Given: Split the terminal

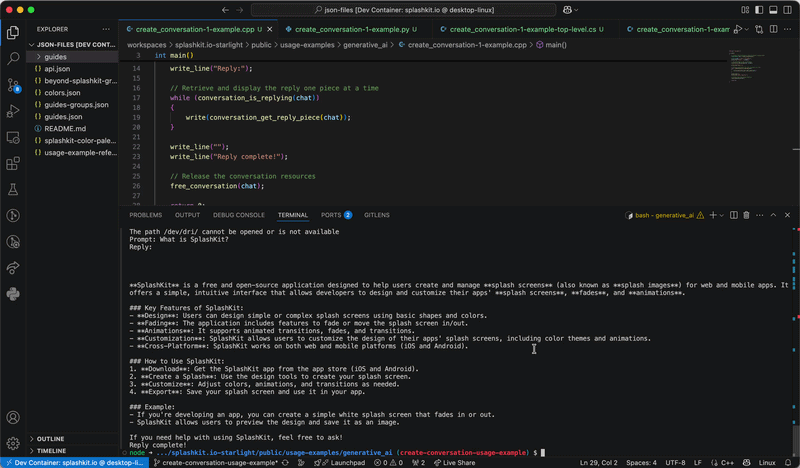Looking at the screenshot, I should click(734, 215).
